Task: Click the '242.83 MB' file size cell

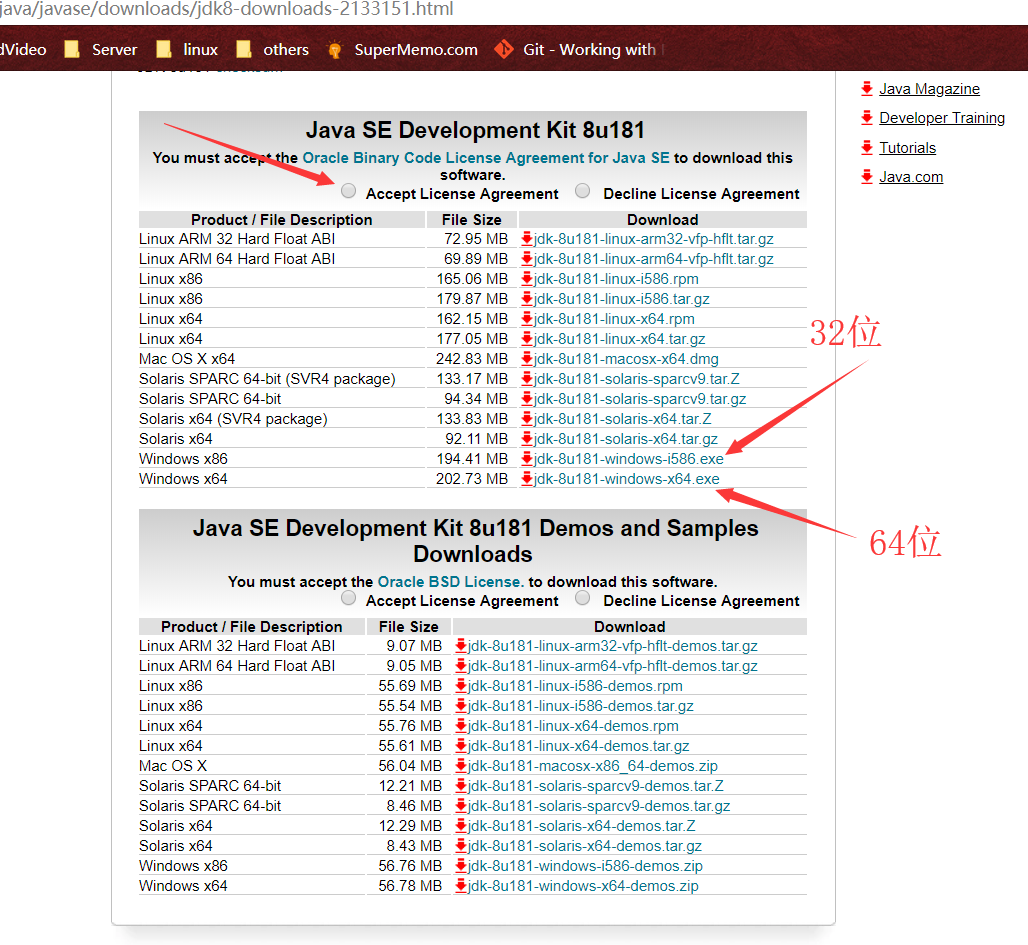Action: 472,359
